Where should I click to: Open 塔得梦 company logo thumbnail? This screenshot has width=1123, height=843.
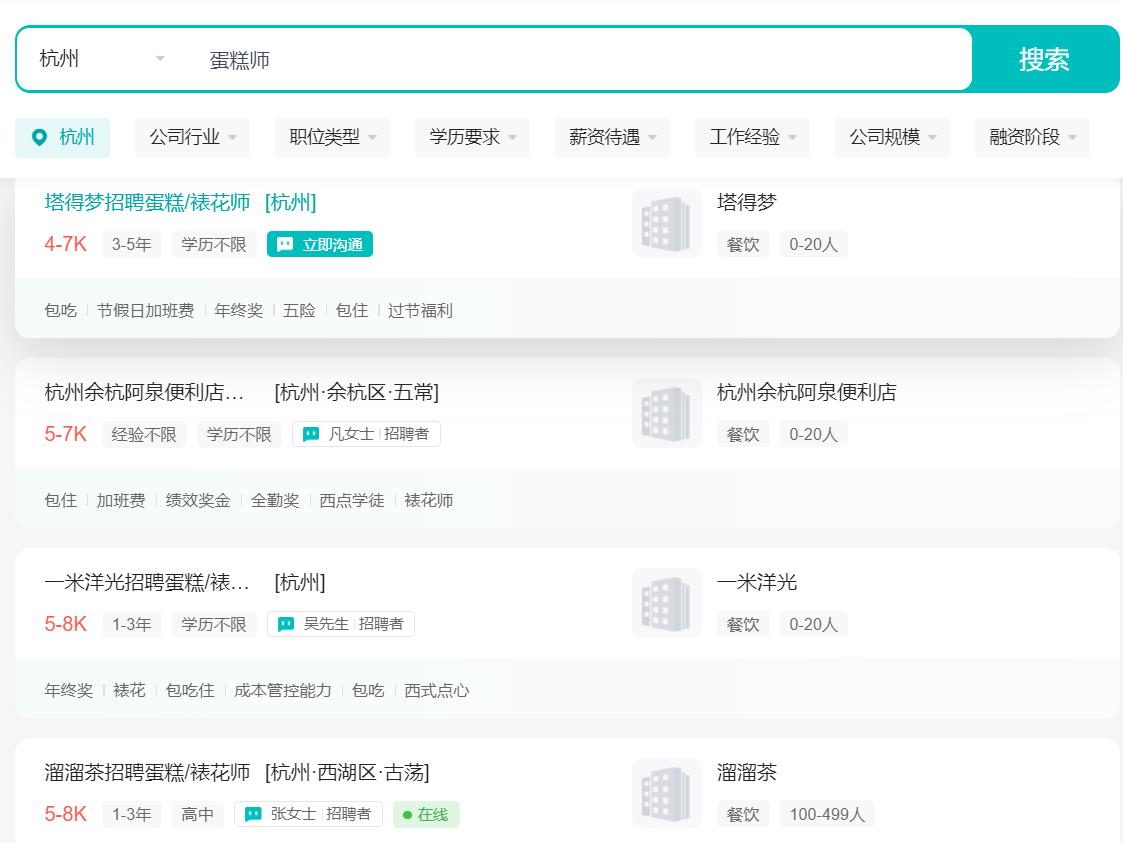pos(667,223)
